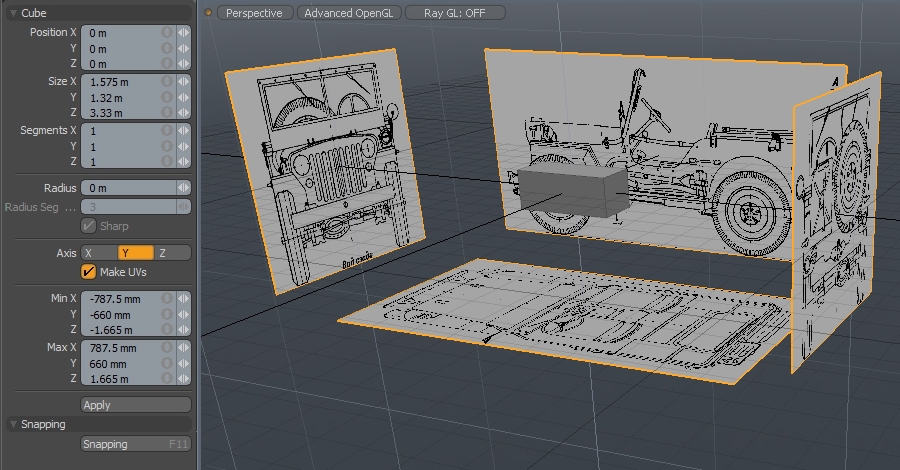Screen dimensions: 900x470
Task: Set the Axis to X
Action: pos(99,253)
